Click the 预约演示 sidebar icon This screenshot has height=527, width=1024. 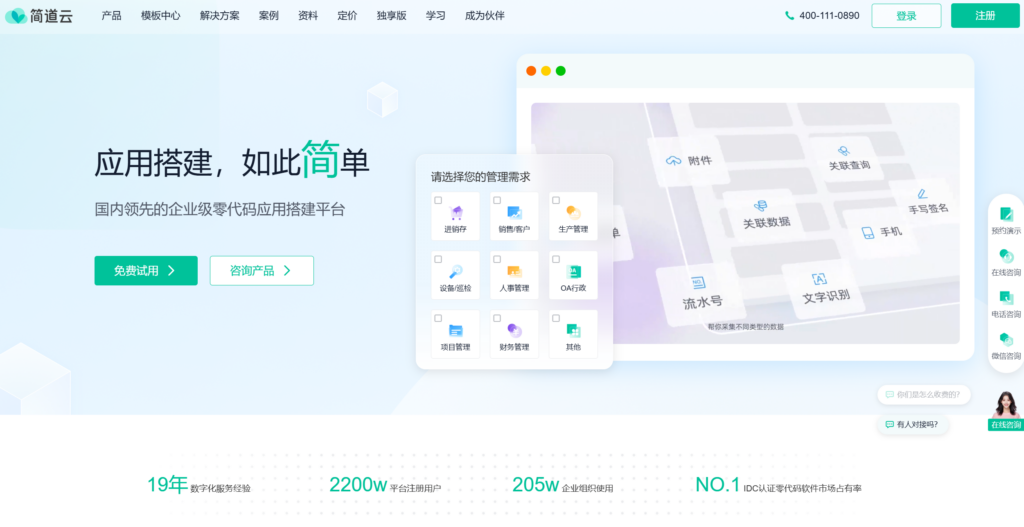coord(1006,214)
